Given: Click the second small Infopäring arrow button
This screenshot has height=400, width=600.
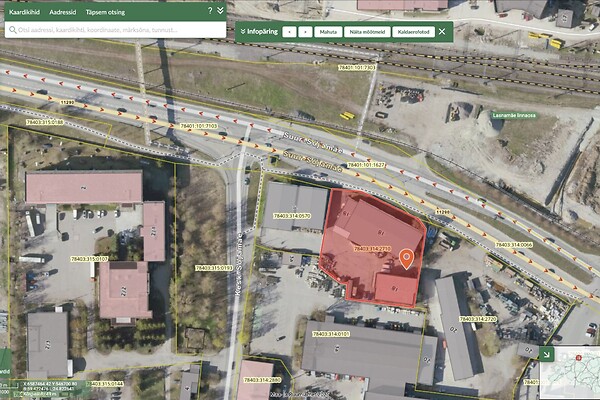Looking at the screenshot, I should (x=305, y=32).
